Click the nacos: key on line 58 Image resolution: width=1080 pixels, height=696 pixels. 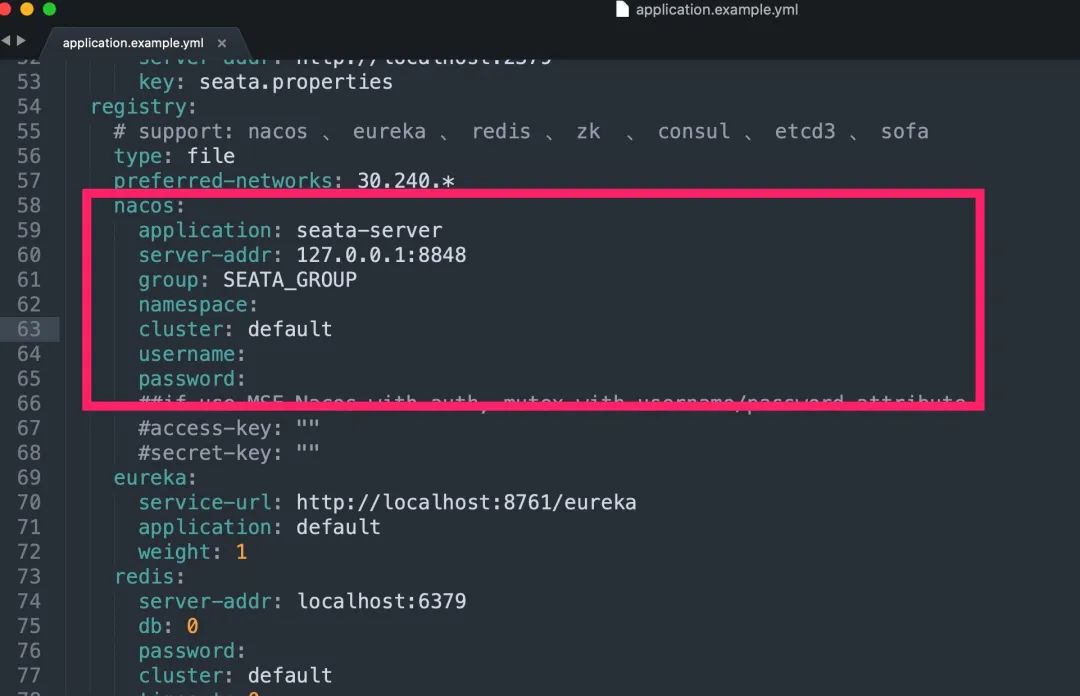pos(149,205)
